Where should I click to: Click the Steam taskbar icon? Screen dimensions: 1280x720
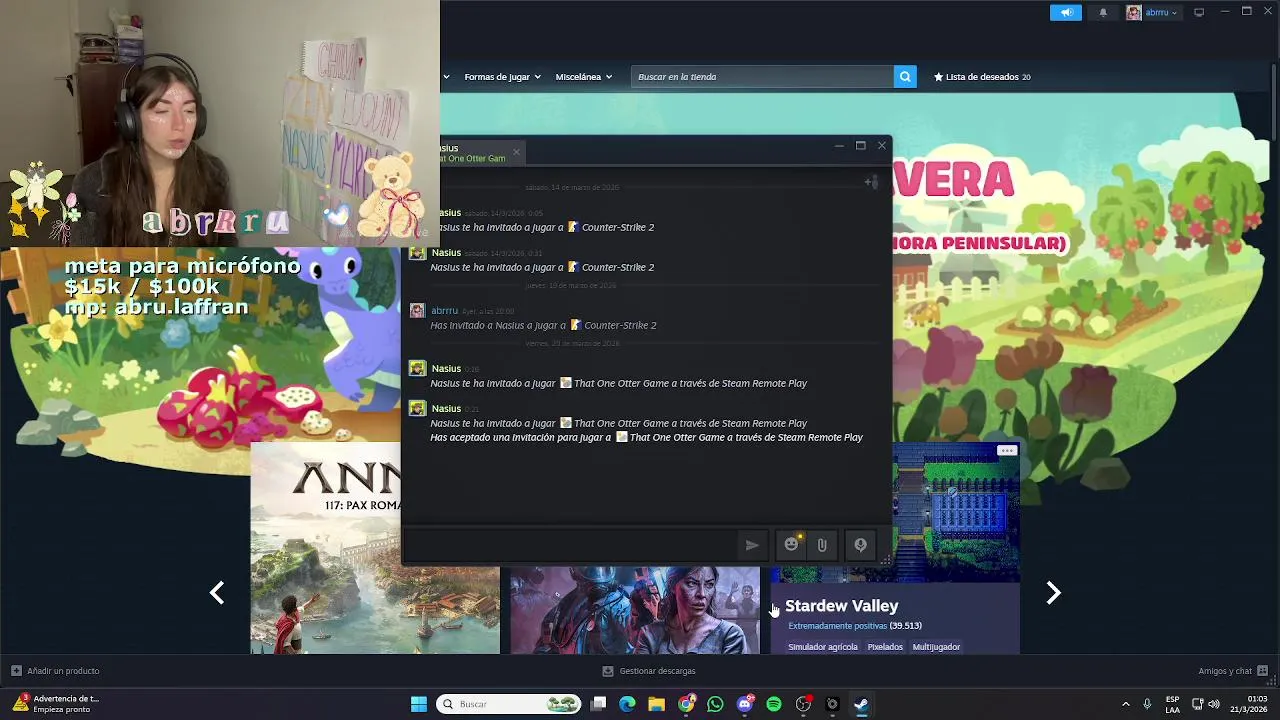[861, 704]
